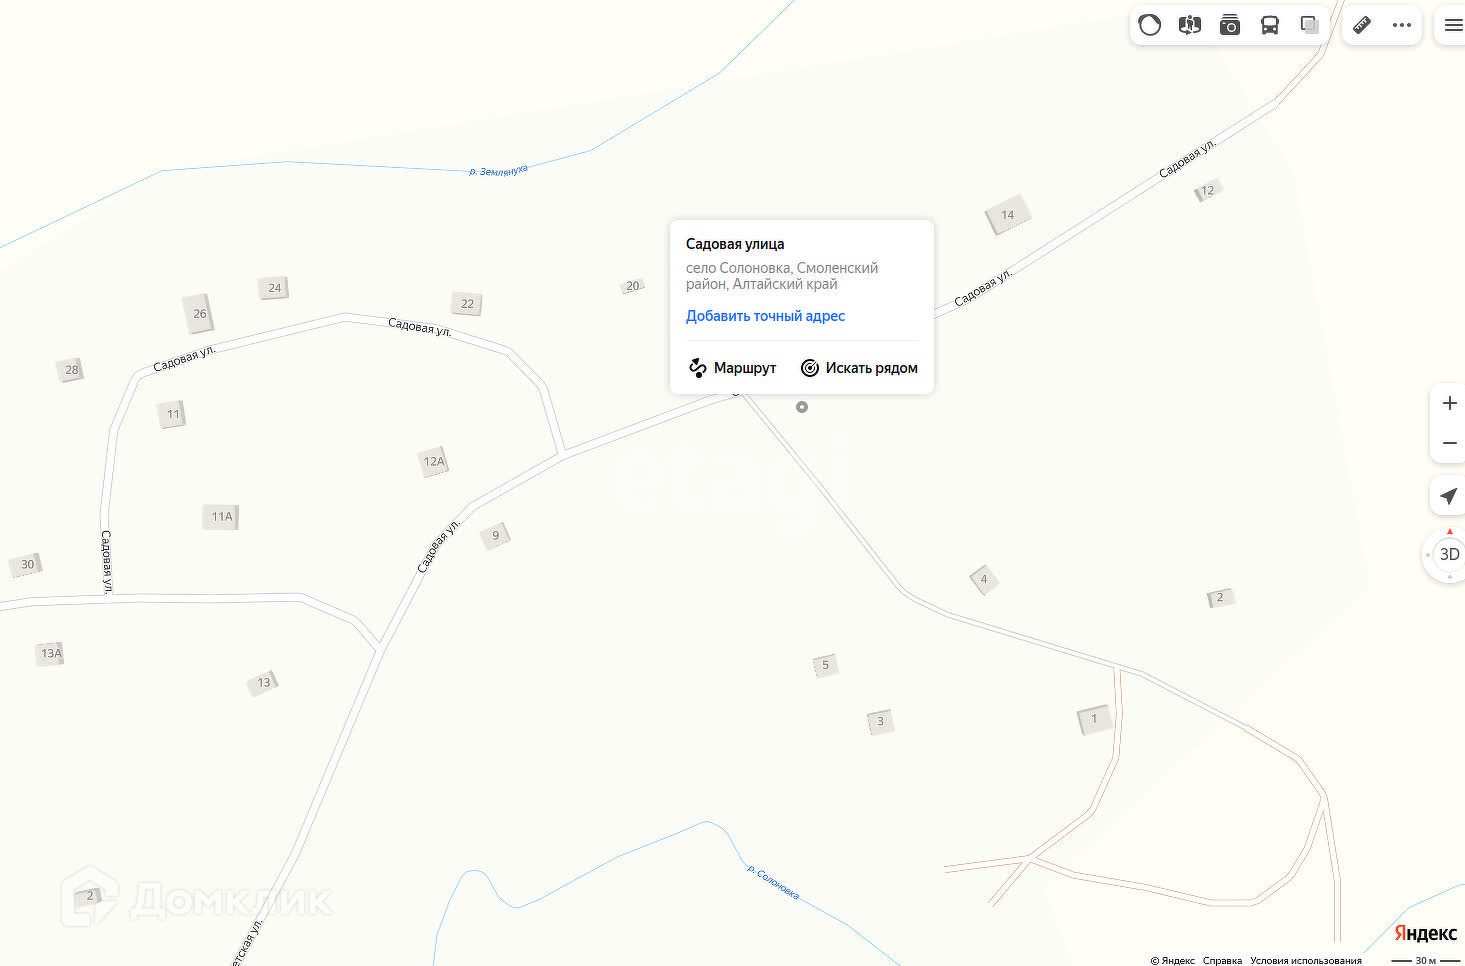Open map layers selector
The height and width of the screenshot is (966, 1465).
pyautogui.click(x=1310, y=25)
